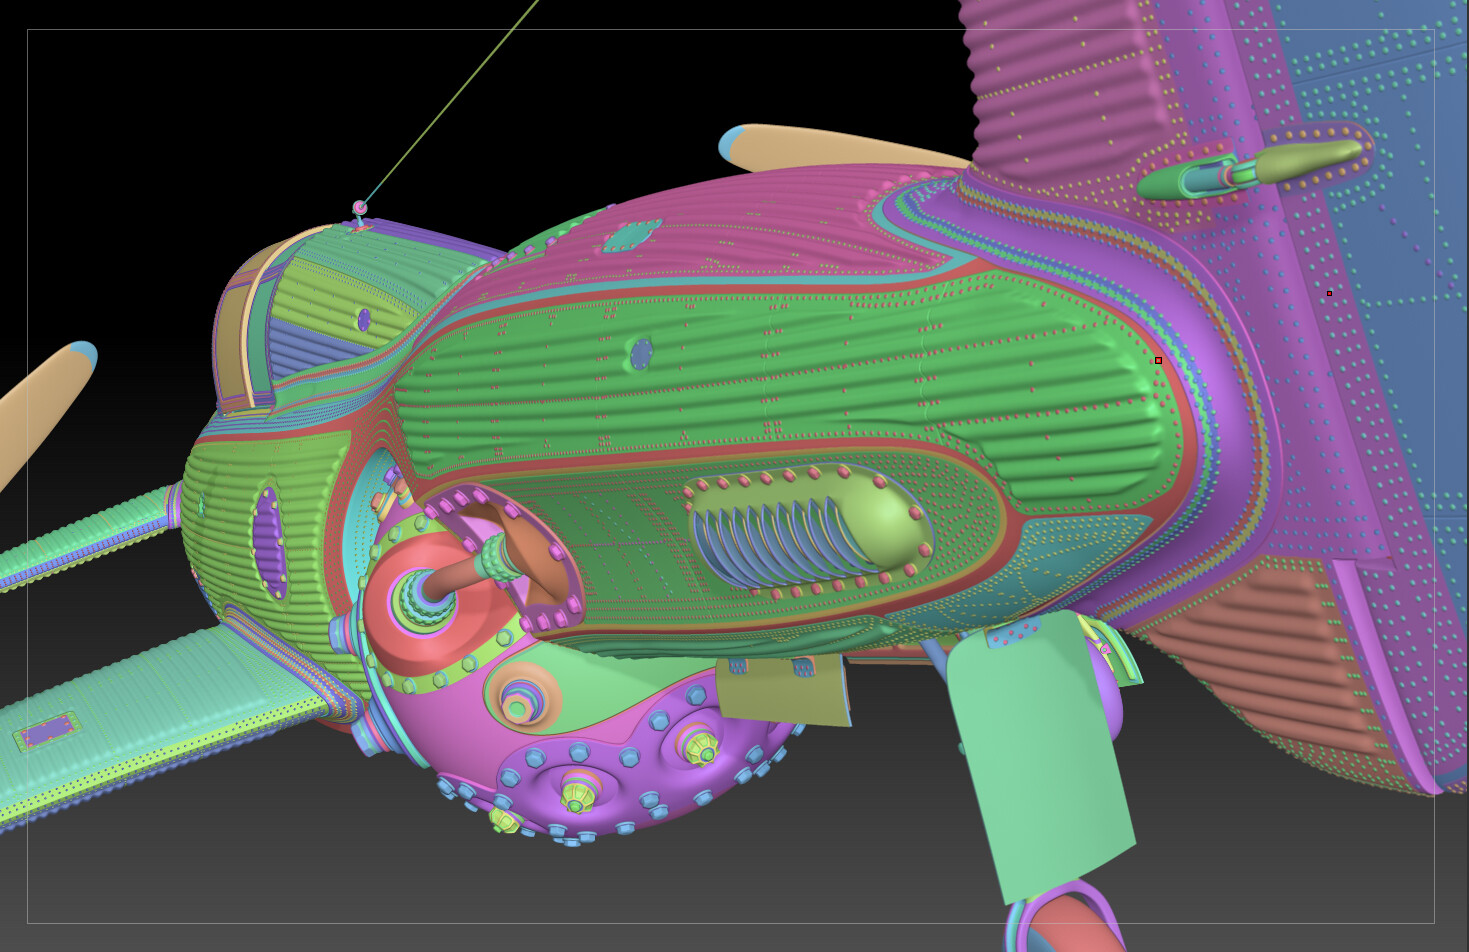Select the blue-tipped propeller blade above fuselage
Viewport: 1469px width, 952px height.
click(x=840, y=146)
